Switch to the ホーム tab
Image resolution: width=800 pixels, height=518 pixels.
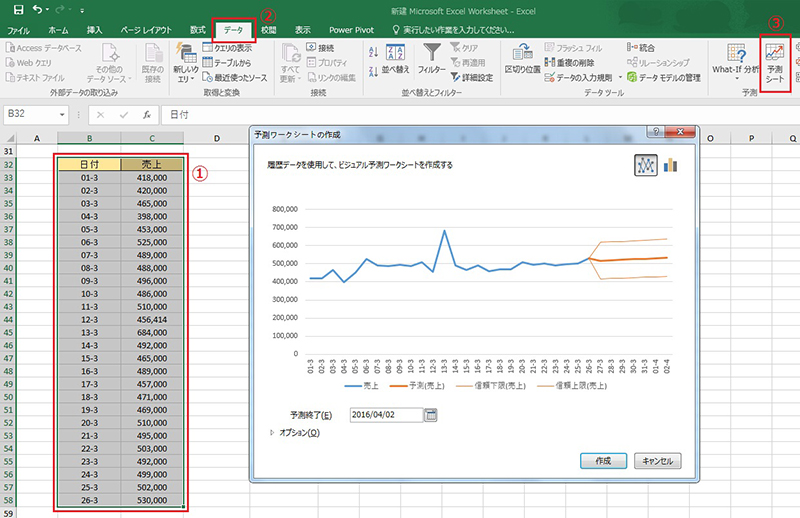point(58,30)
